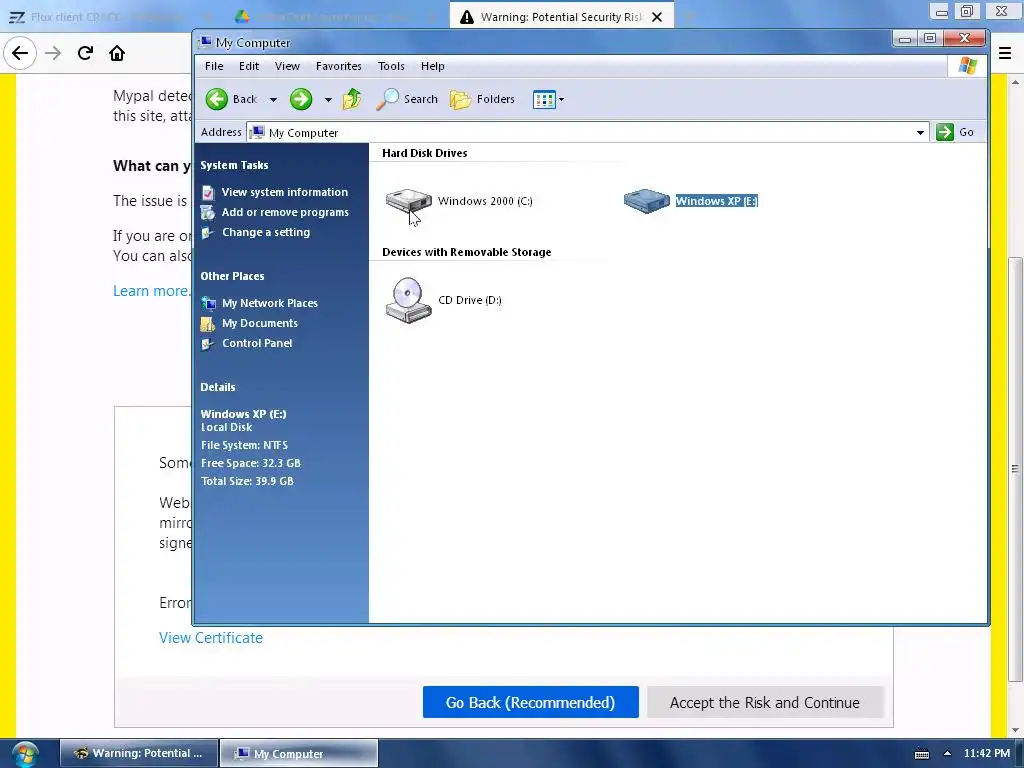This screenshot has width=1024, height=768.
Task: Click the Windows XP (E:) drive label
Action: [716, 201]
